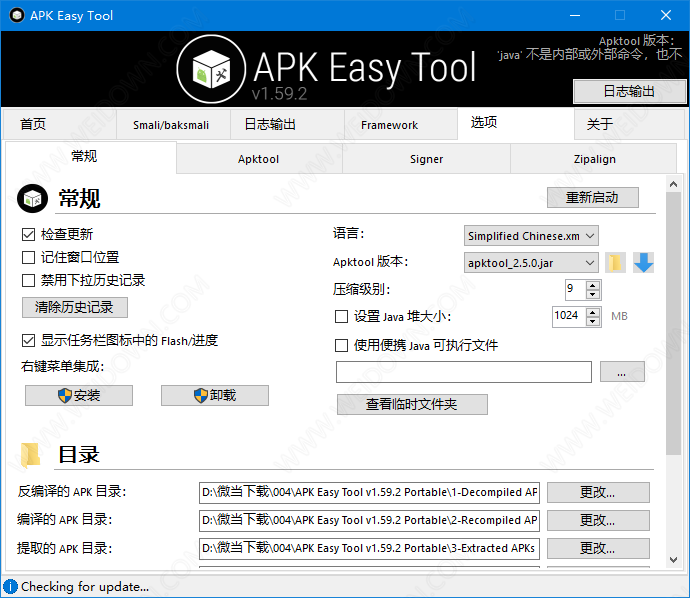Click the 右键菜单集成 label
The height and width of the screenshot is (598, 690).
point(62,366)
